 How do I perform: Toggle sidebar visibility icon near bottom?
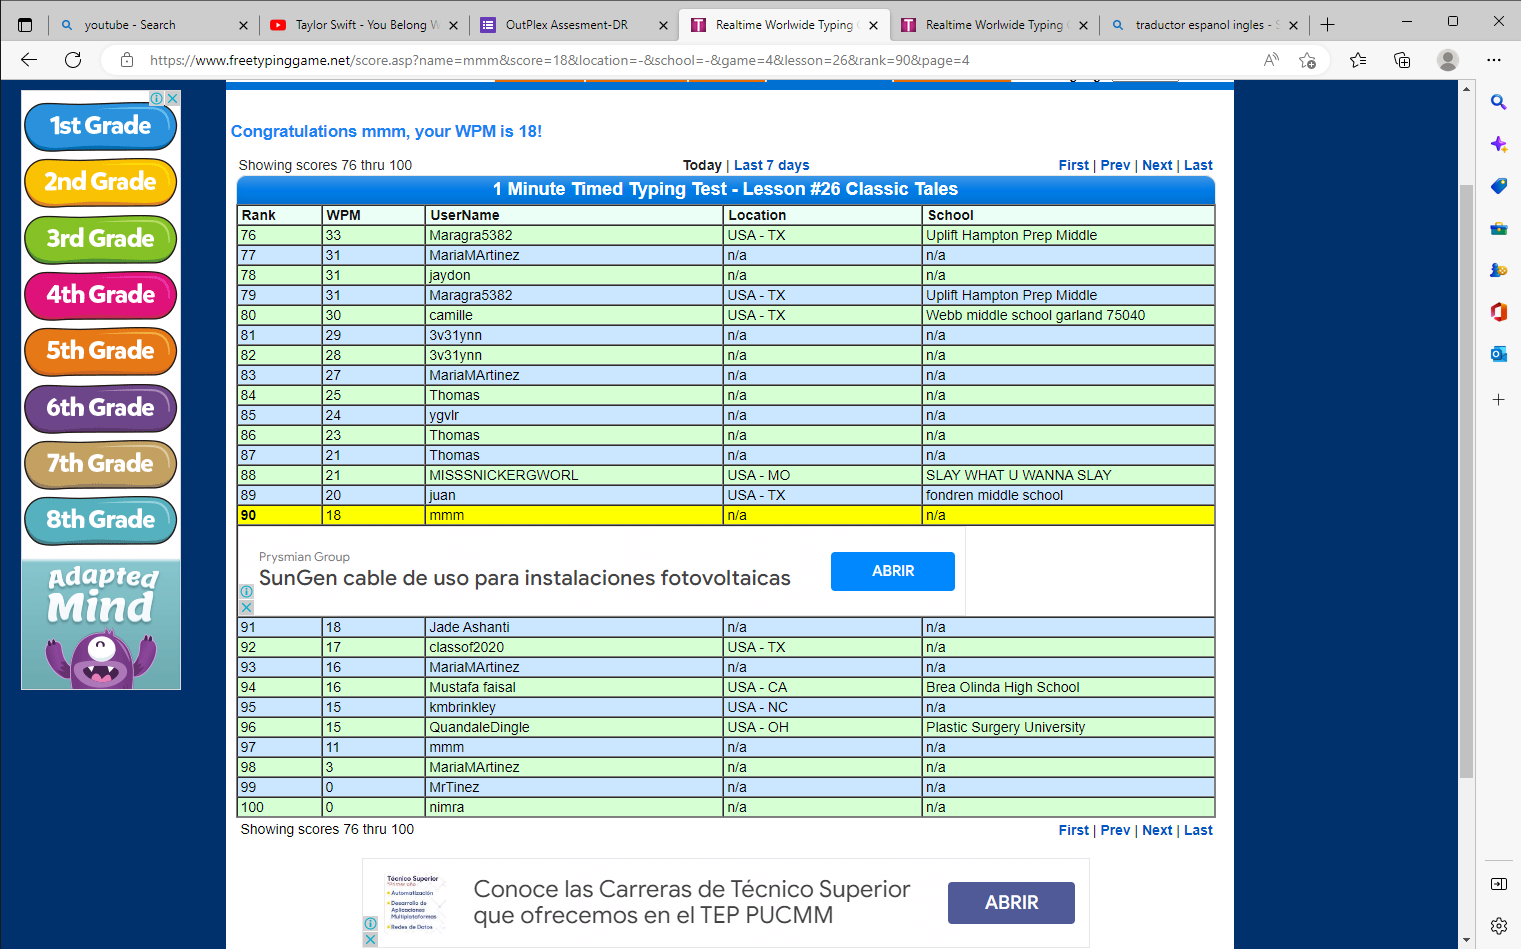(1498, 884)
